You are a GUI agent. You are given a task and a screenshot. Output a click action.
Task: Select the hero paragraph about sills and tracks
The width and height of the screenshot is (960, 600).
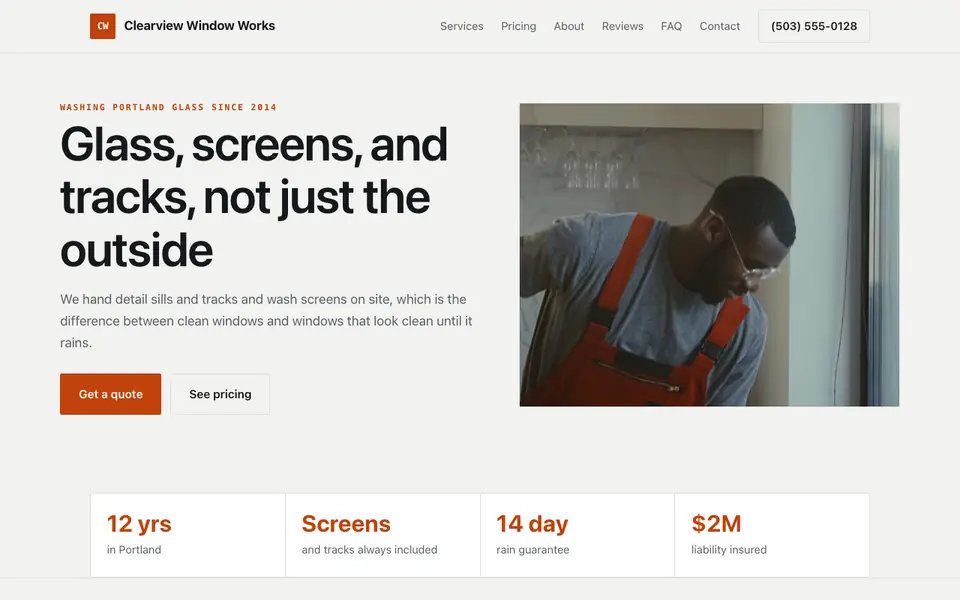pos(266,321)
